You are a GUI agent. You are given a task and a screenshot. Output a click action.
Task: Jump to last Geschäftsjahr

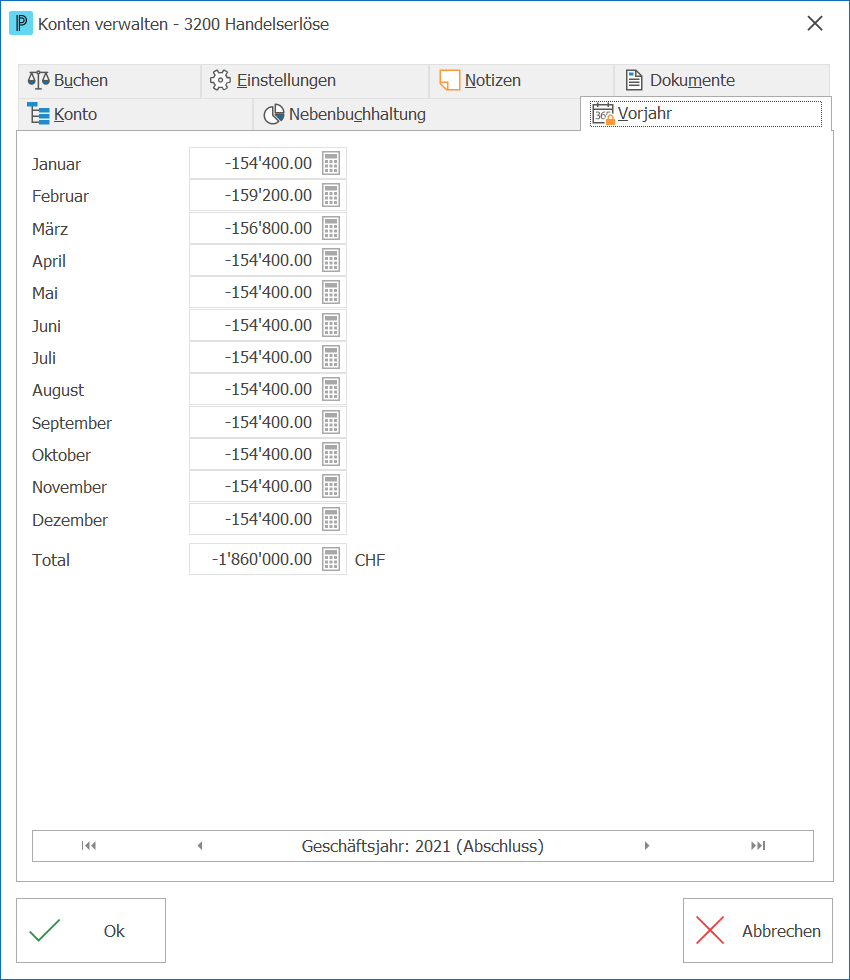coord(758,846)
